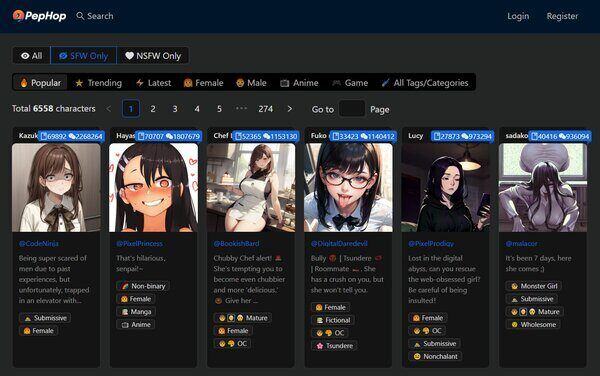The width and height of the screenshot is (600, 376).
Task: Switch to the Trending tab
Action: point(98,83)
